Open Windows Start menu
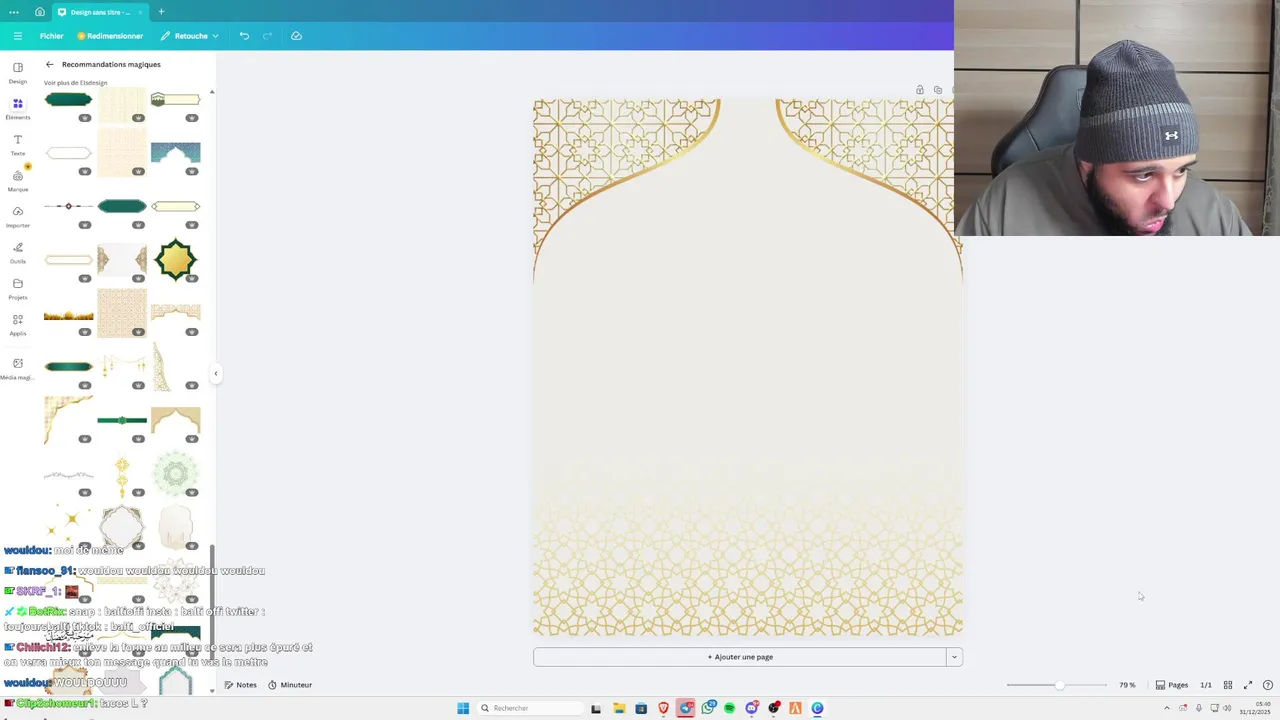The image size is (1280, 720). click(463, 708)
